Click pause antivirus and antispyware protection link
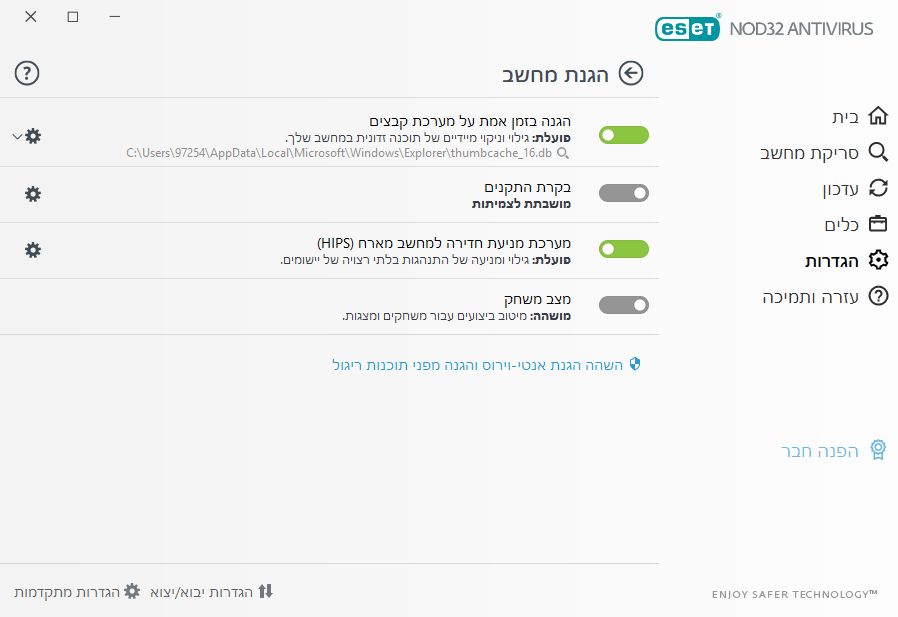This screenshot has width=898, height=617. (x=486, y=365)
